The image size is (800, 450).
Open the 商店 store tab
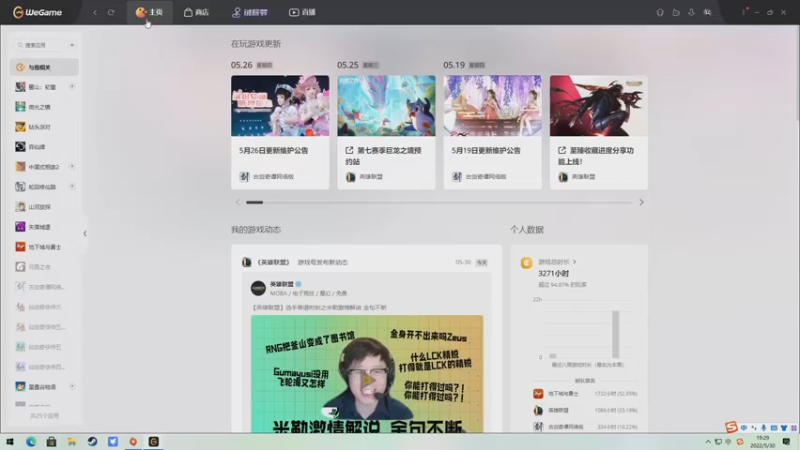(196, 12)
